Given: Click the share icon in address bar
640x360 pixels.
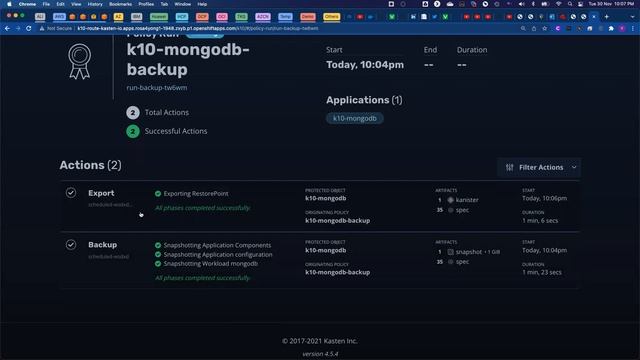Looking at the screenshot, I should click(534, 29).
